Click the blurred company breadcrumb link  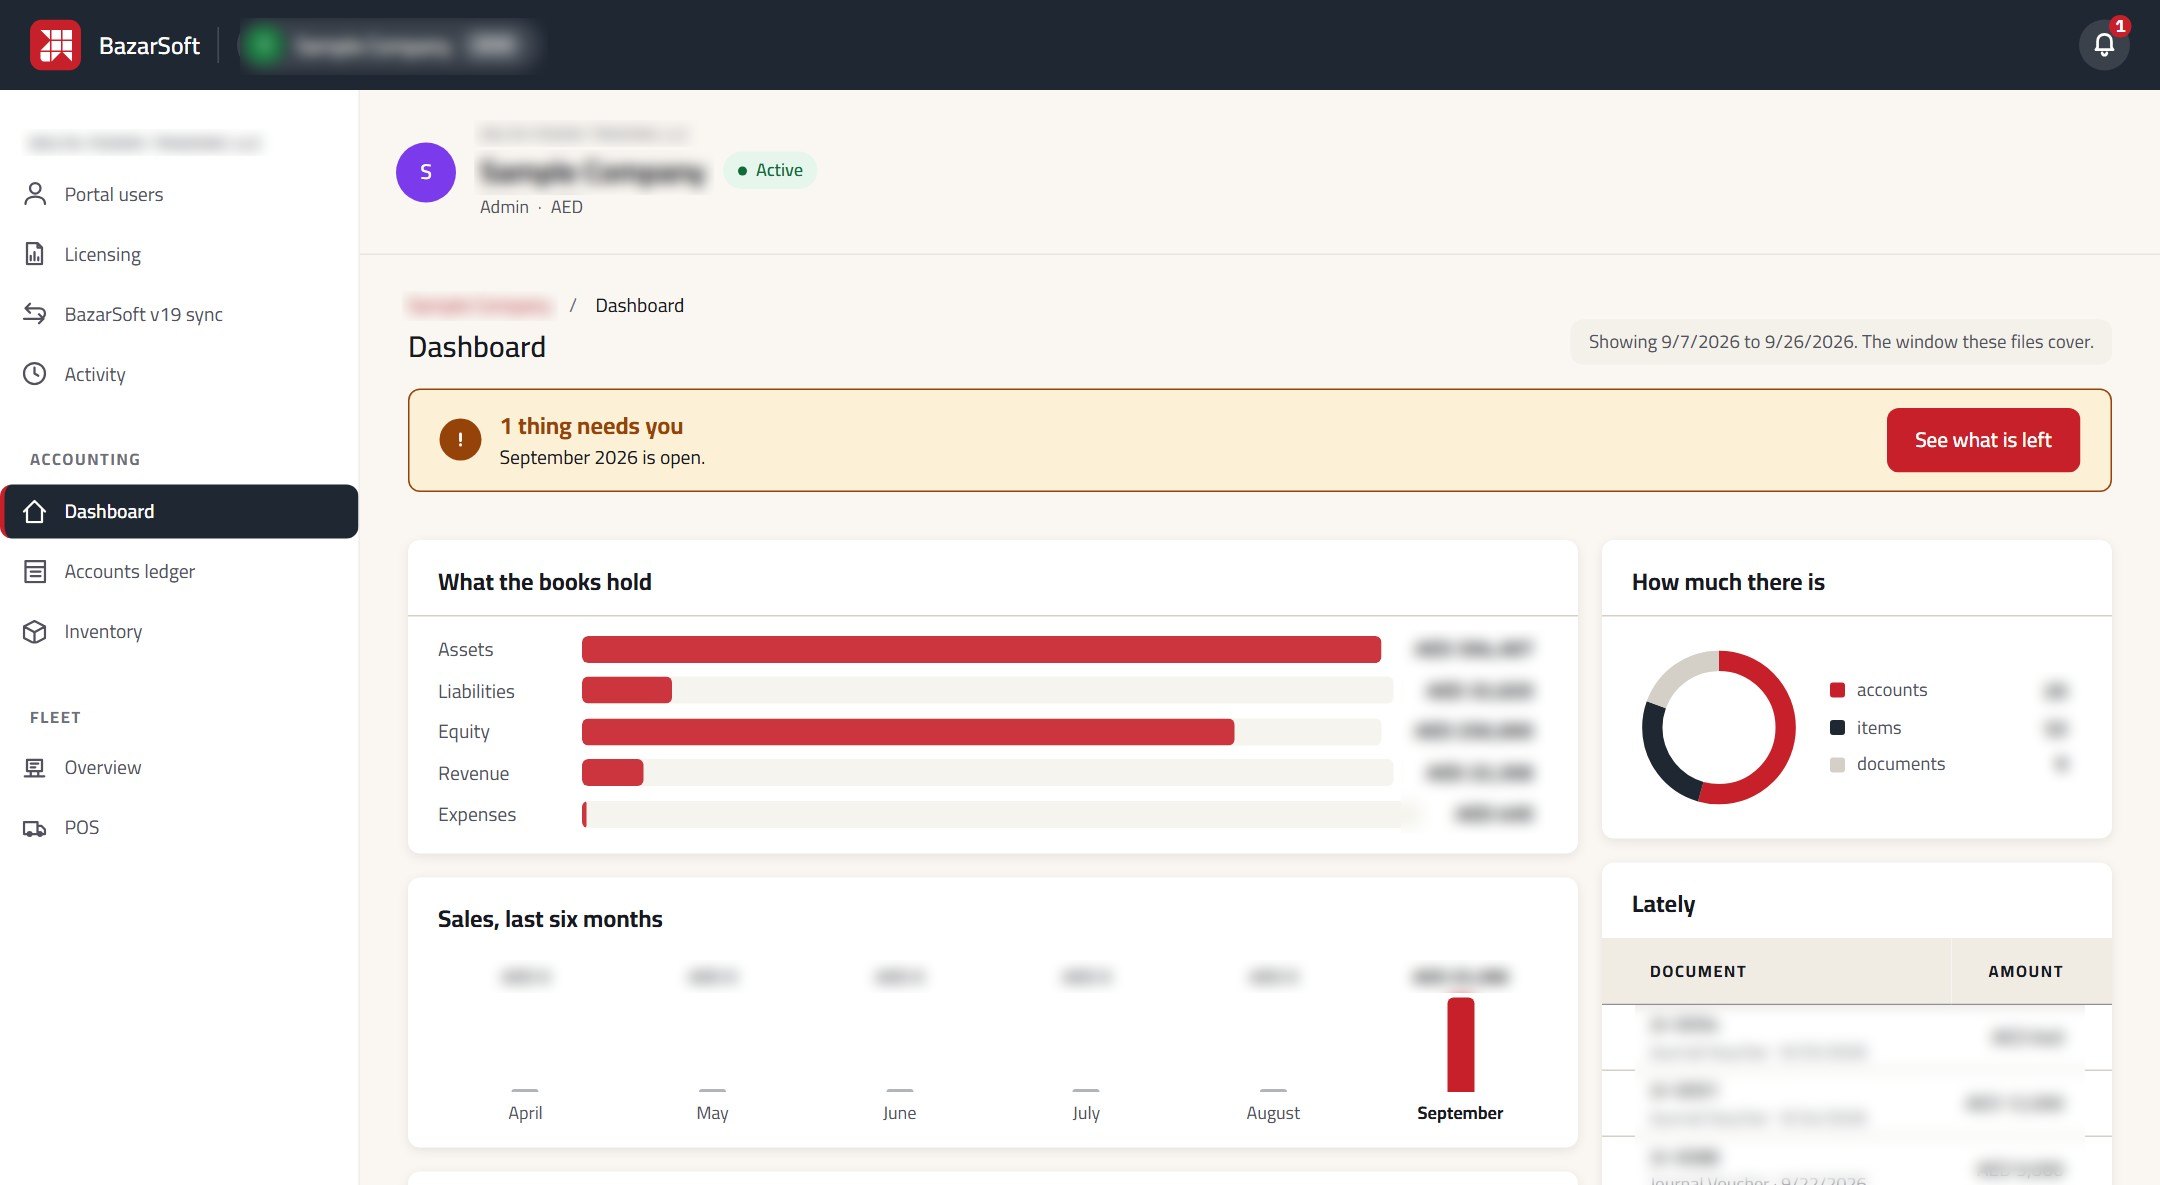479,305
